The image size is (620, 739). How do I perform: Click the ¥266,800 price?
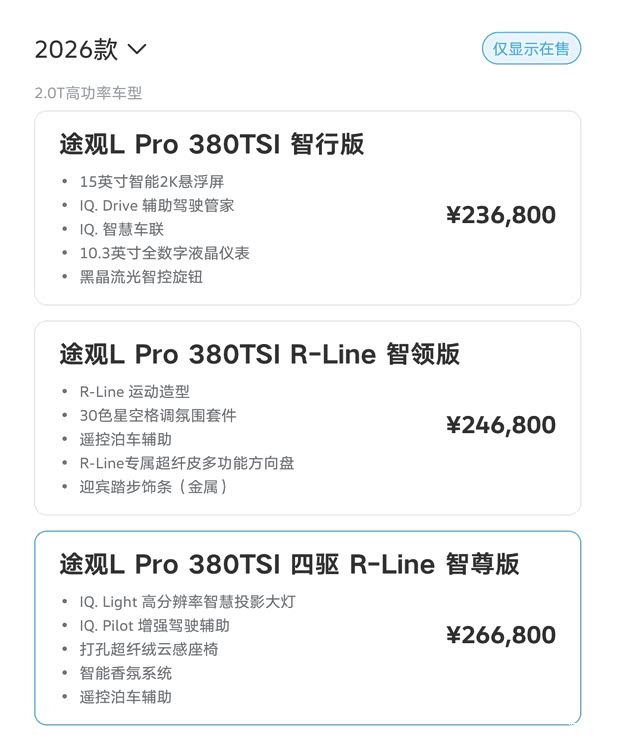(x=501, y=635)
